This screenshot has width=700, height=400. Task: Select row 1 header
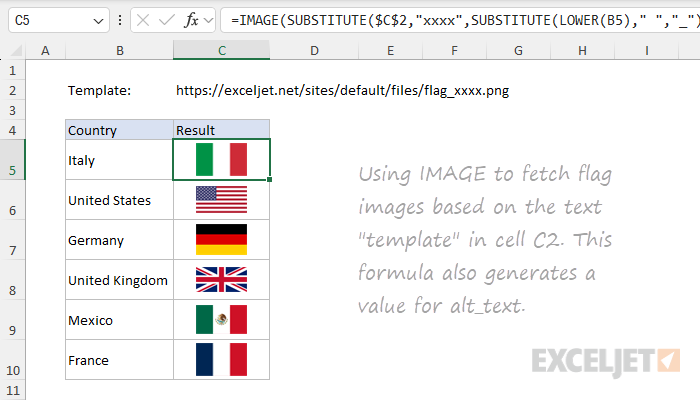(12, 70)
